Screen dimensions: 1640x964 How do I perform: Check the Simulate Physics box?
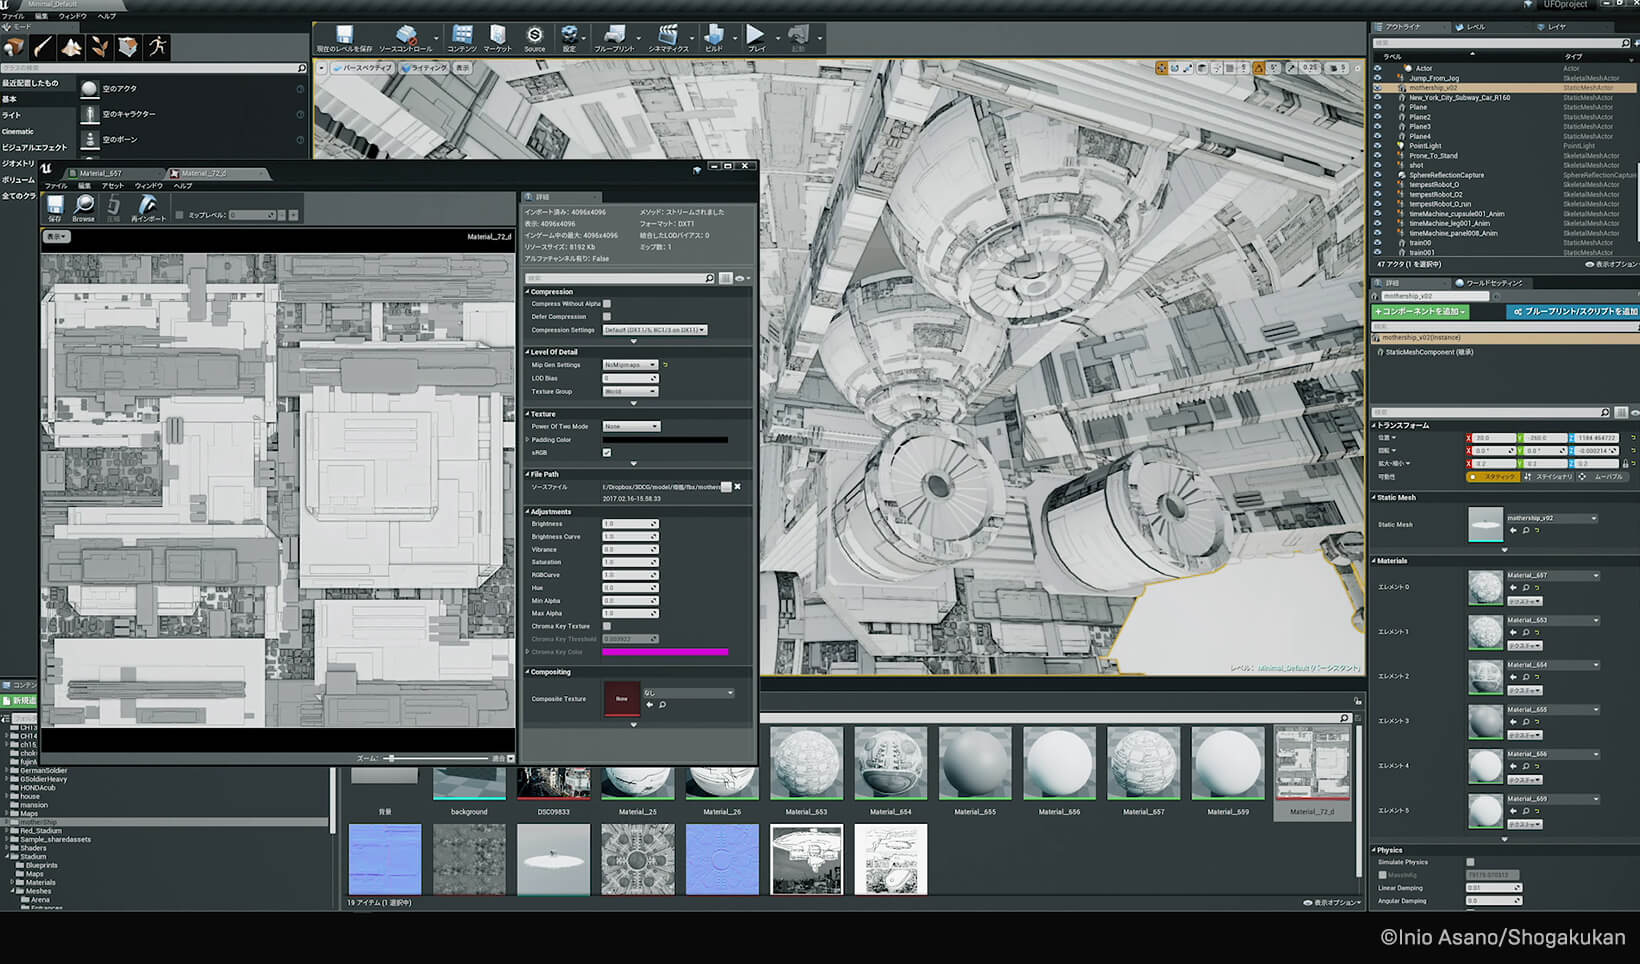1469,861
